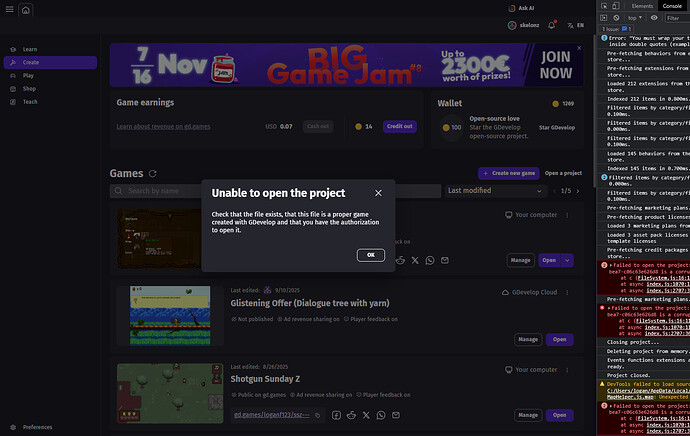Open the Learn section in sidebar
The width and height of the screenshot is (690, 436).
50,49
